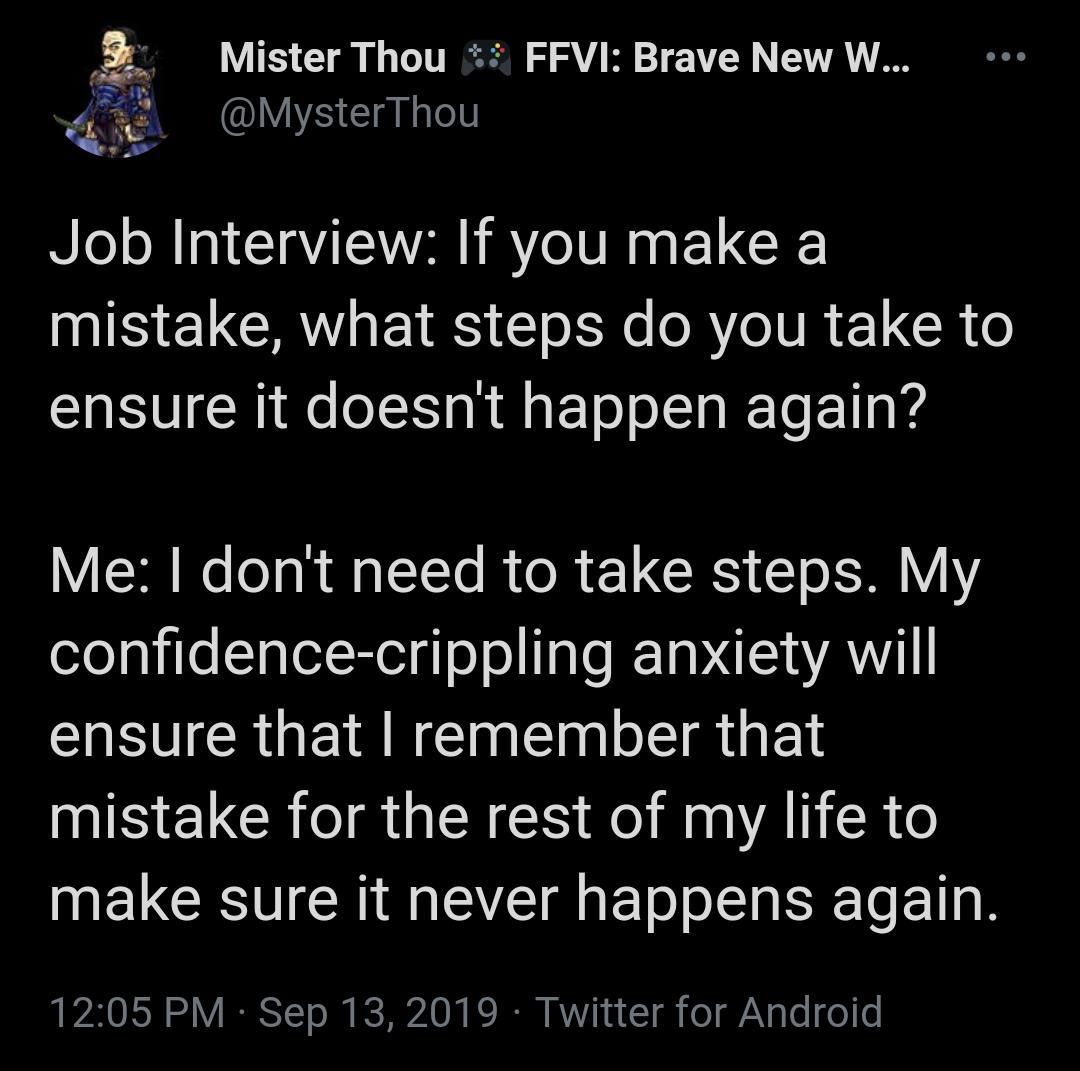Click the 12:05 PM timestamp
Screen dimensions: 1080x1071
point(137,1012)
